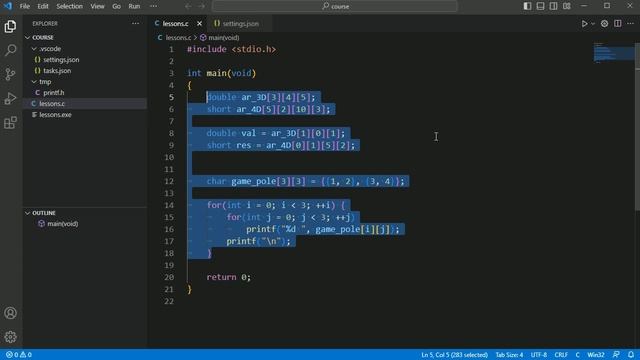This screenshot has height=360, width=640.
Task: Open the View menu
Action: [x=97, y=6]
